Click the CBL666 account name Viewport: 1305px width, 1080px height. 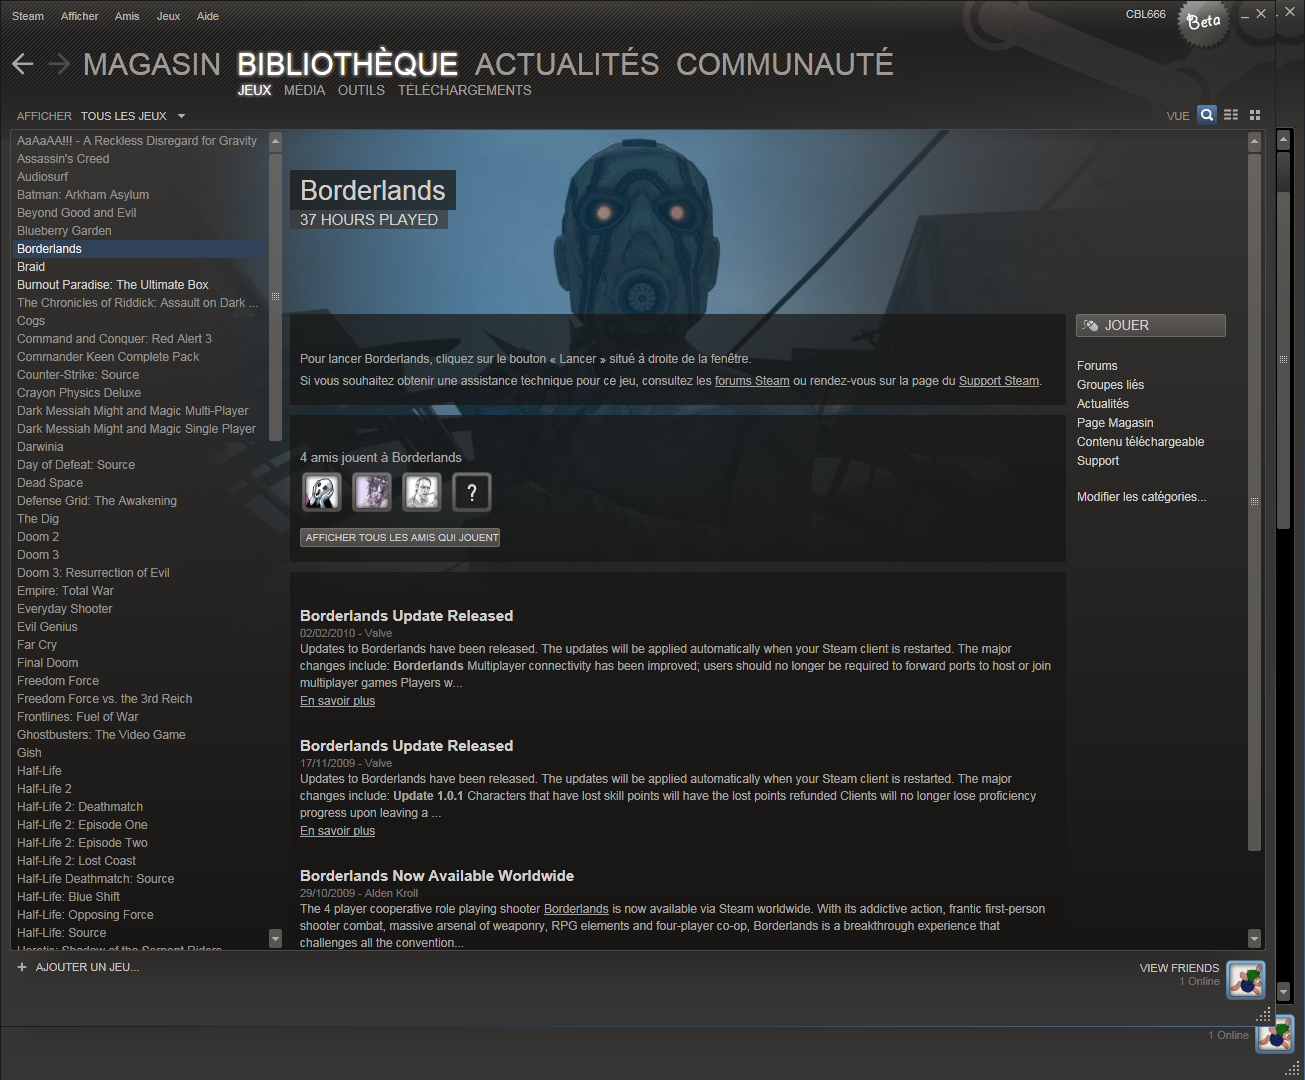1145,14
